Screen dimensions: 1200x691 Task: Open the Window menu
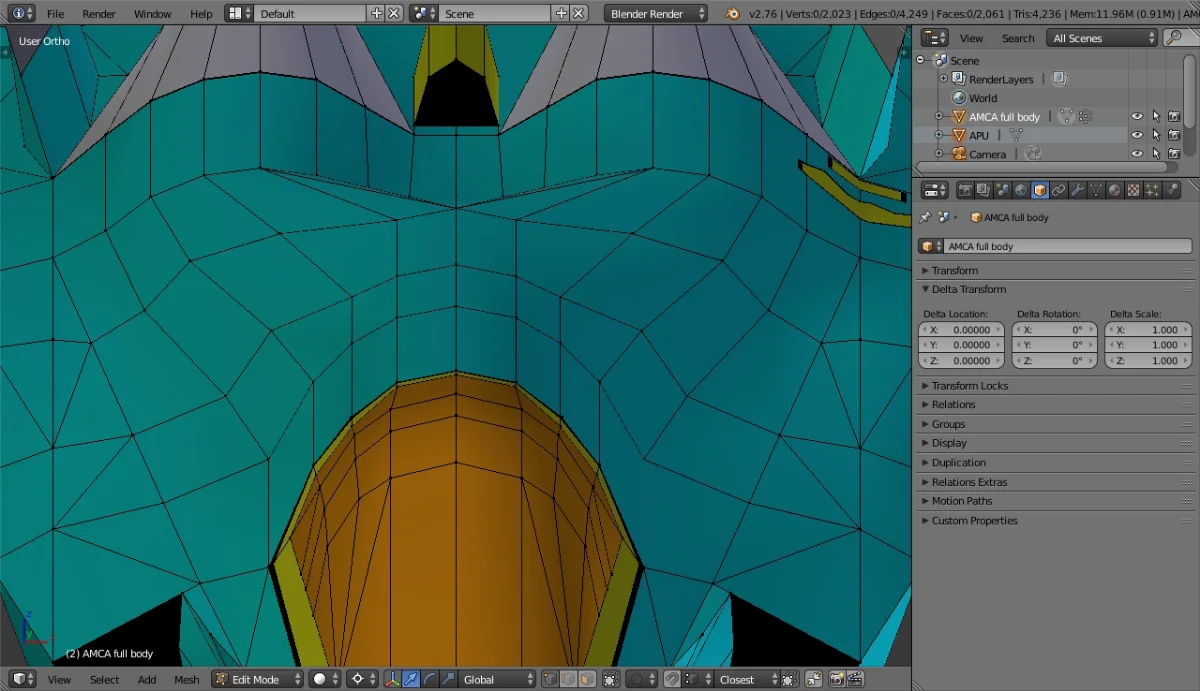click(152, 14)
